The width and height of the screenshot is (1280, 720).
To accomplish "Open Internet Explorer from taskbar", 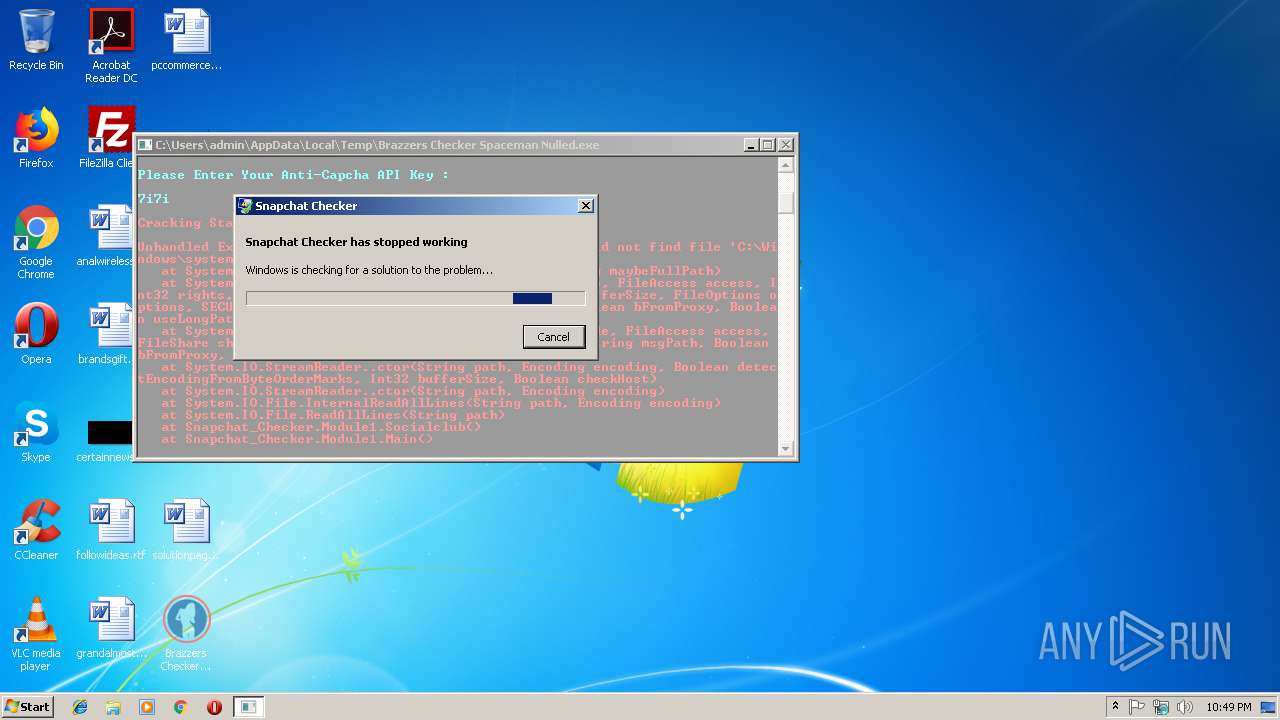I will coord(80,707).
